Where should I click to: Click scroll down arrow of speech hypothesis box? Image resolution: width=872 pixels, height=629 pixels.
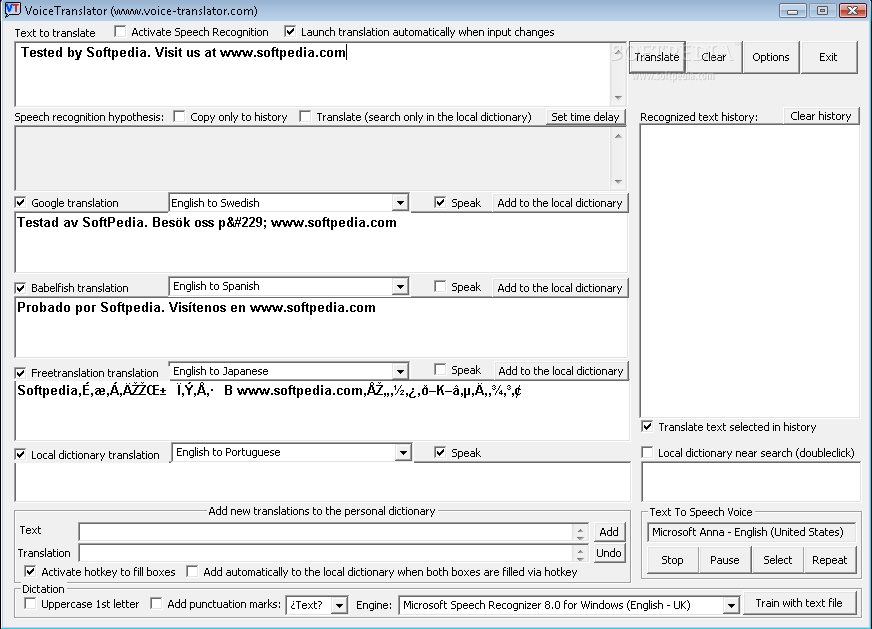coord(618,182)
